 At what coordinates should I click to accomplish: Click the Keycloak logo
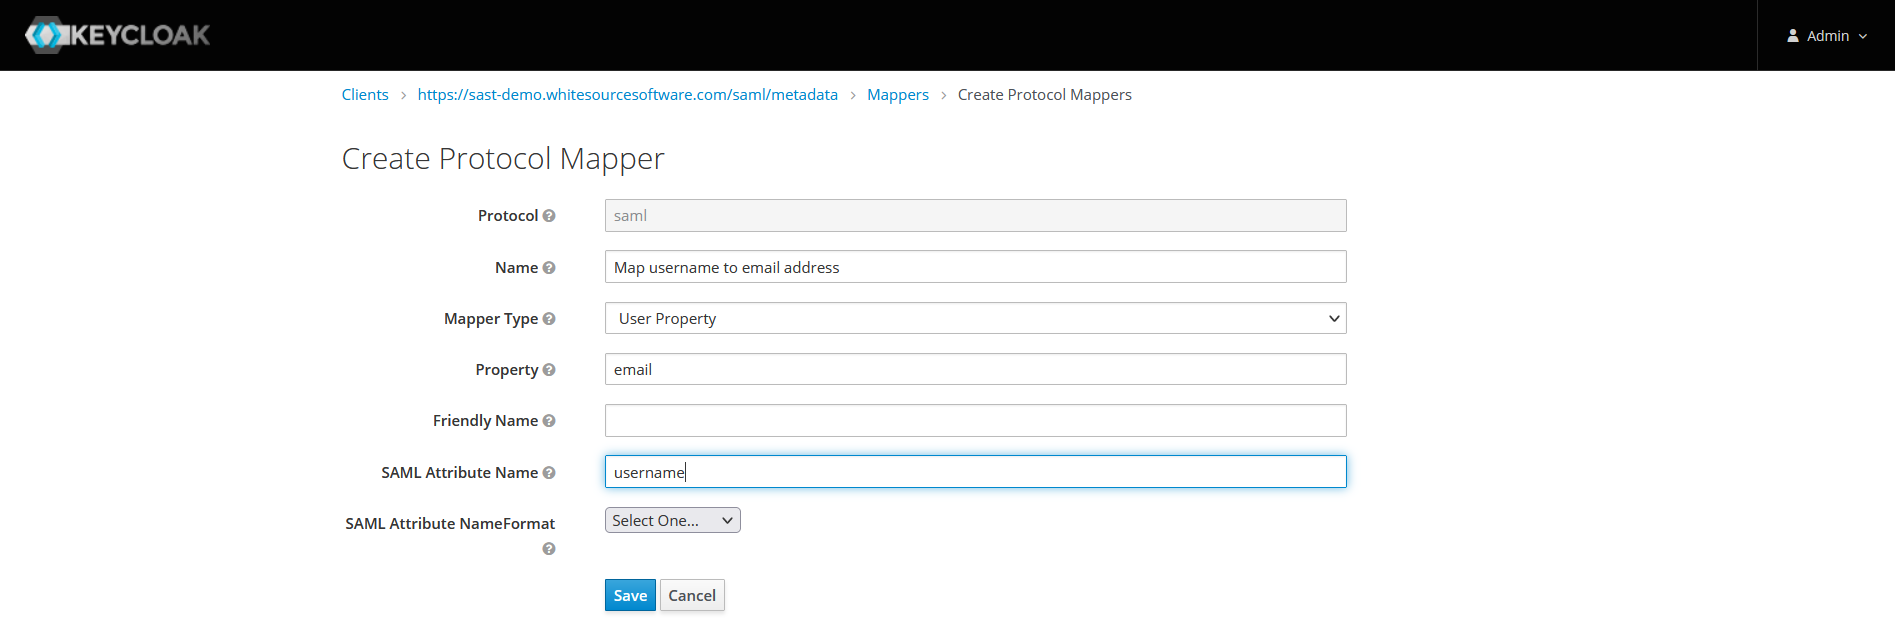117,35
